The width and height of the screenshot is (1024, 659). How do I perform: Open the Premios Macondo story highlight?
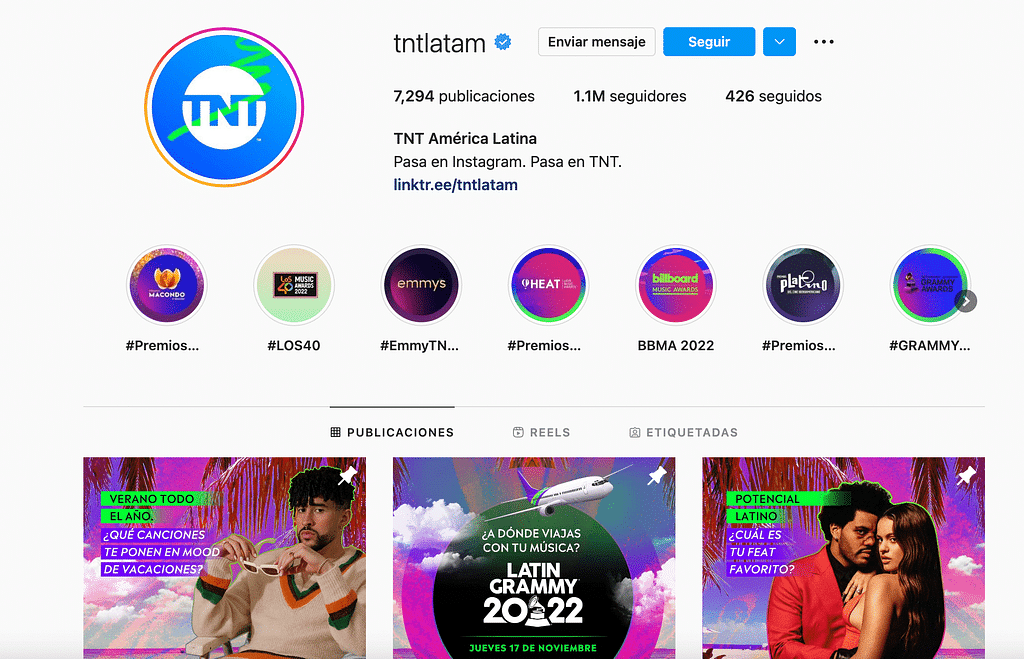pyautogui.click(x=167, y=285)
